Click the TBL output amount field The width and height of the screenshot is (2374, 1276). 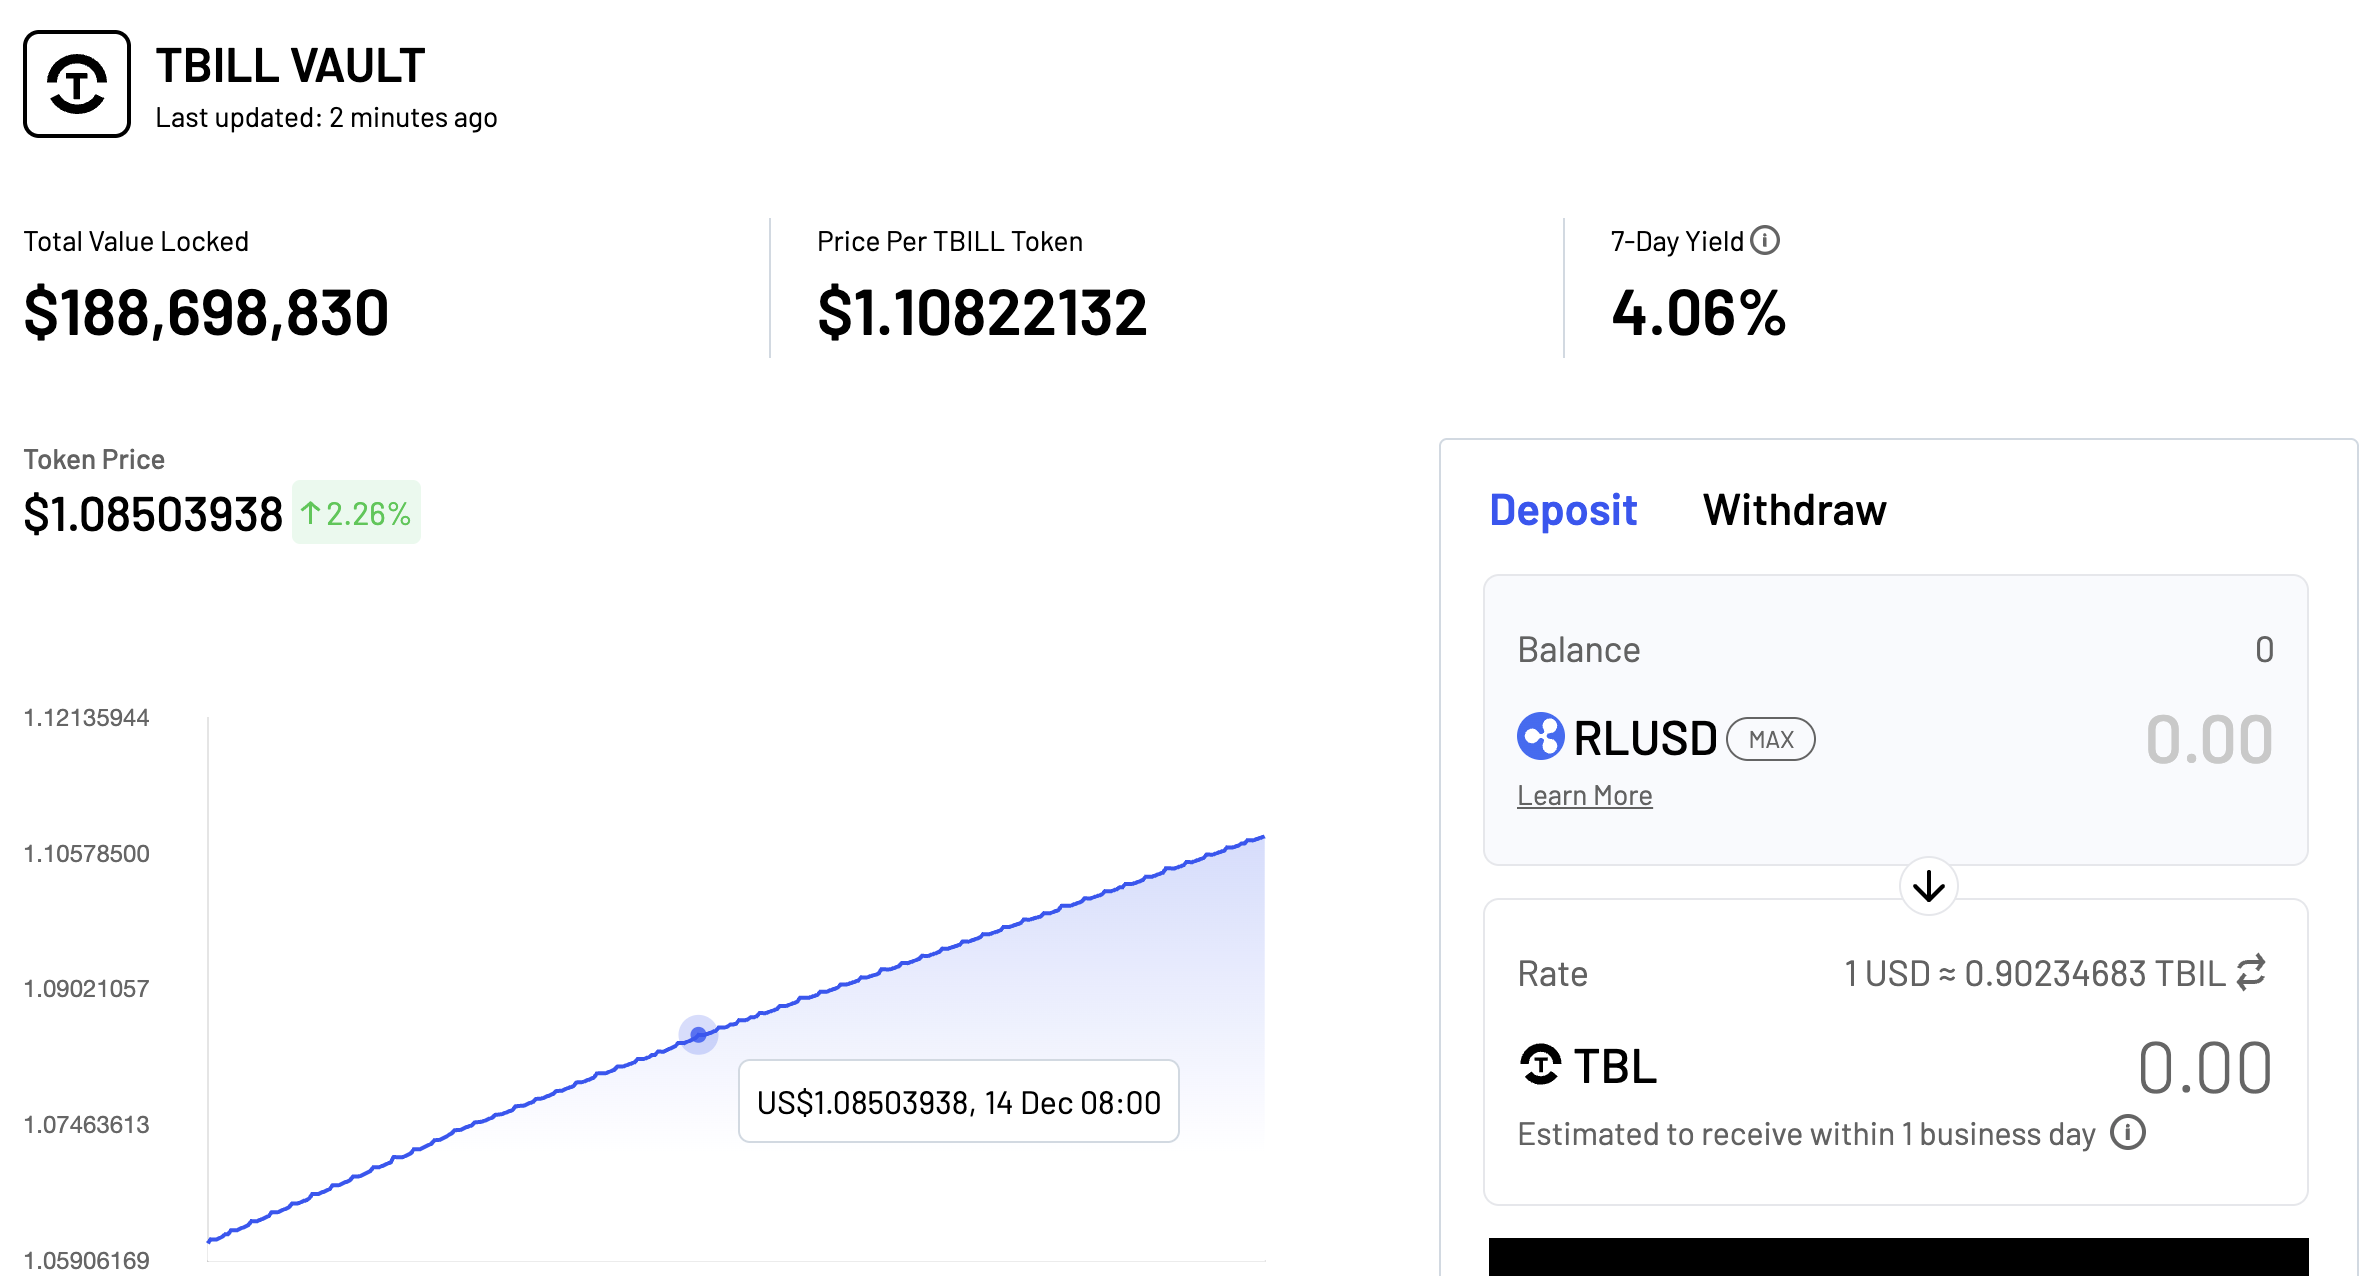coord(2204,1067)
